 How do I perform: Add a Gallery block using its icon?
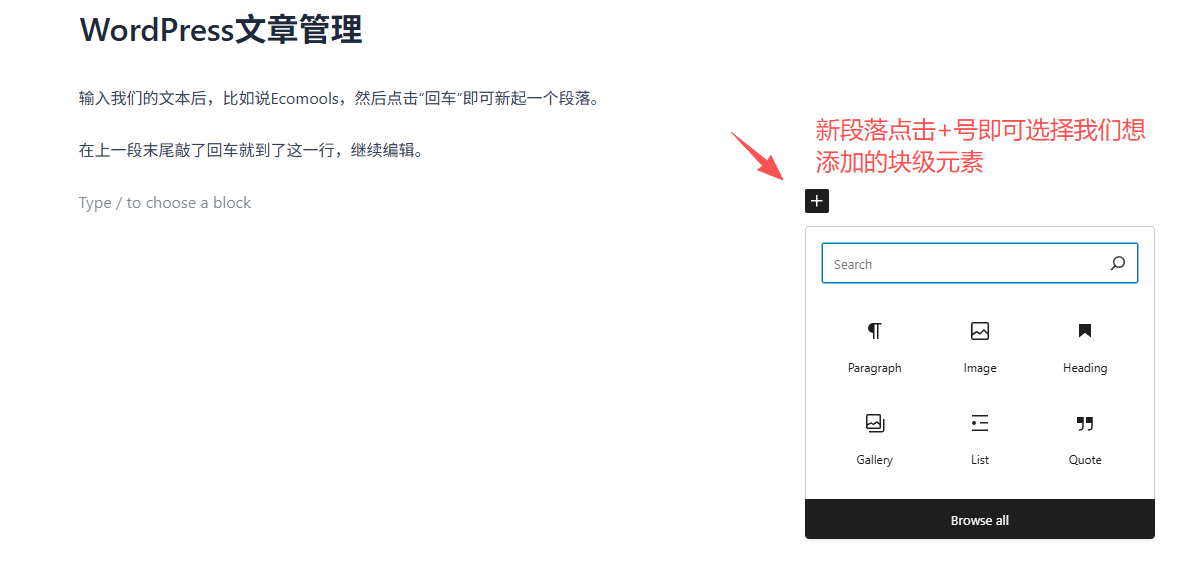pos(874,423)
